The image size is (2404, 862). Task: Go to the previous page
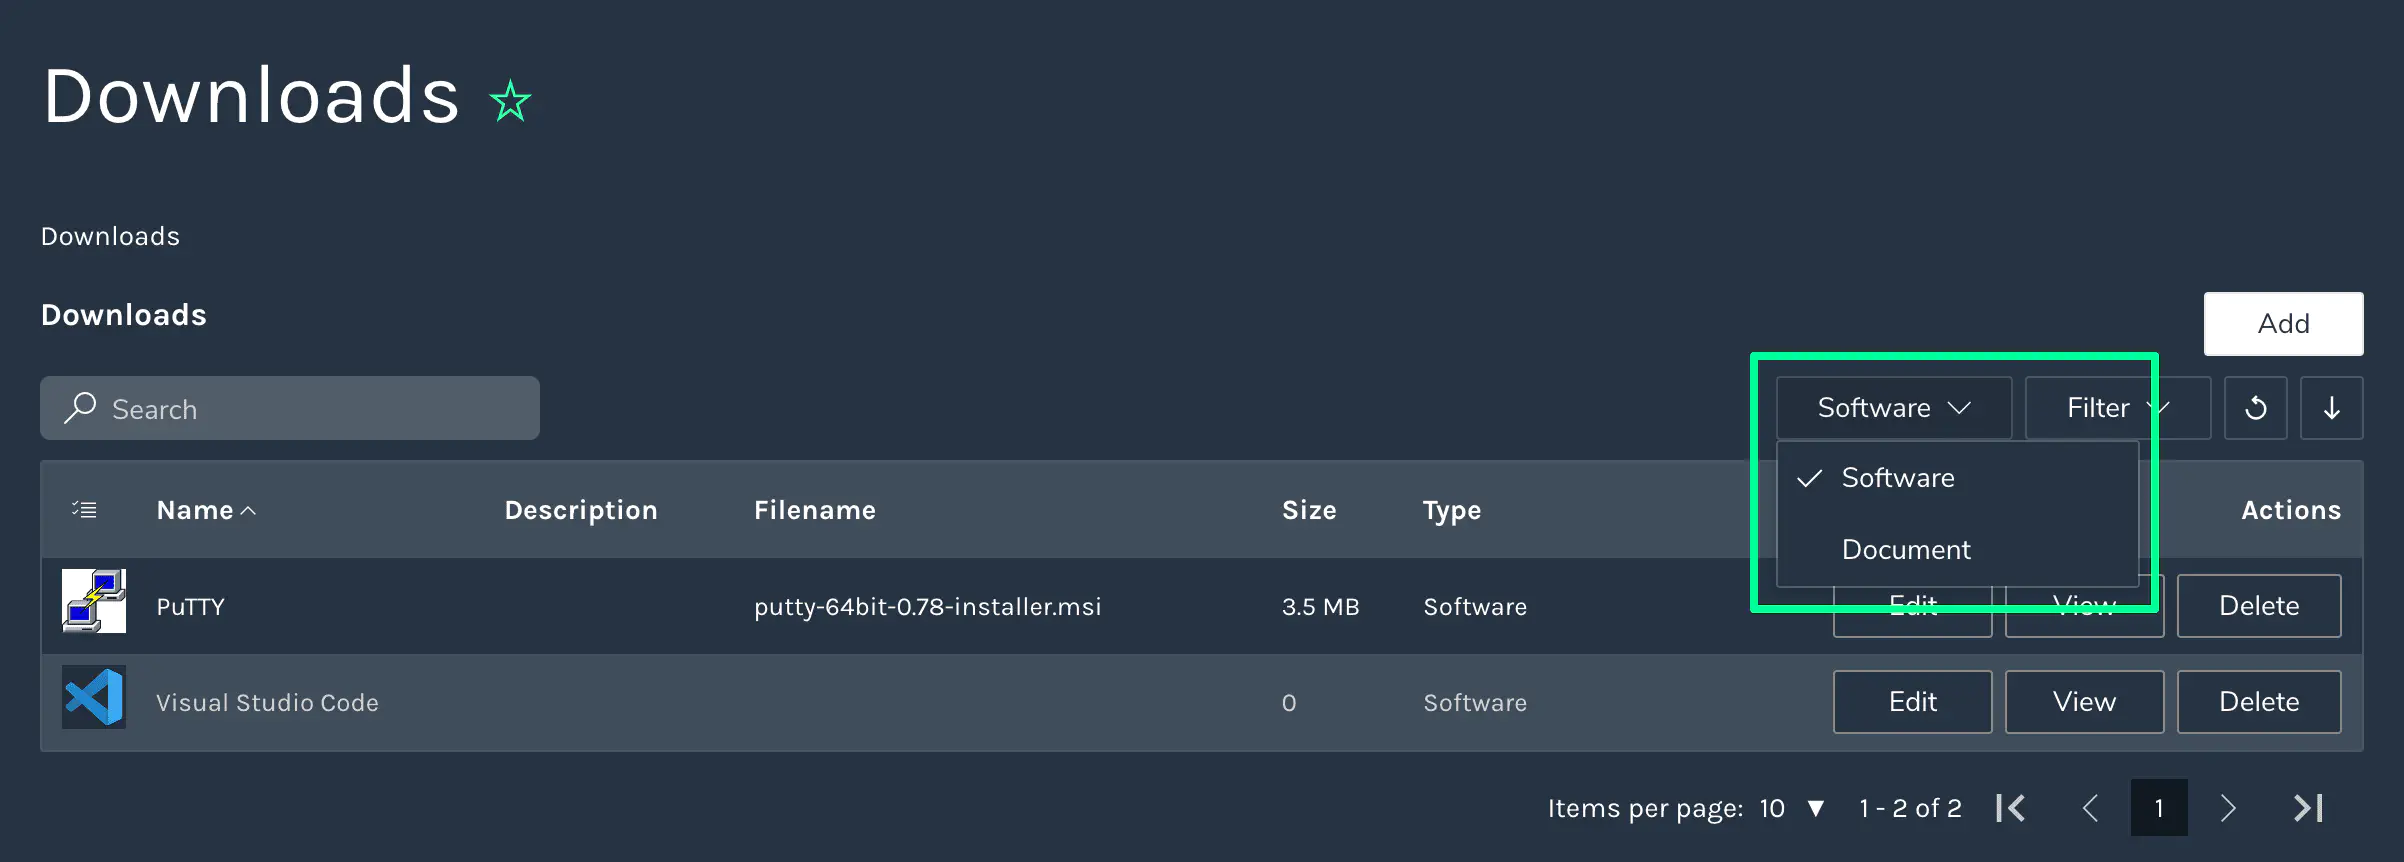(2090, 808)
